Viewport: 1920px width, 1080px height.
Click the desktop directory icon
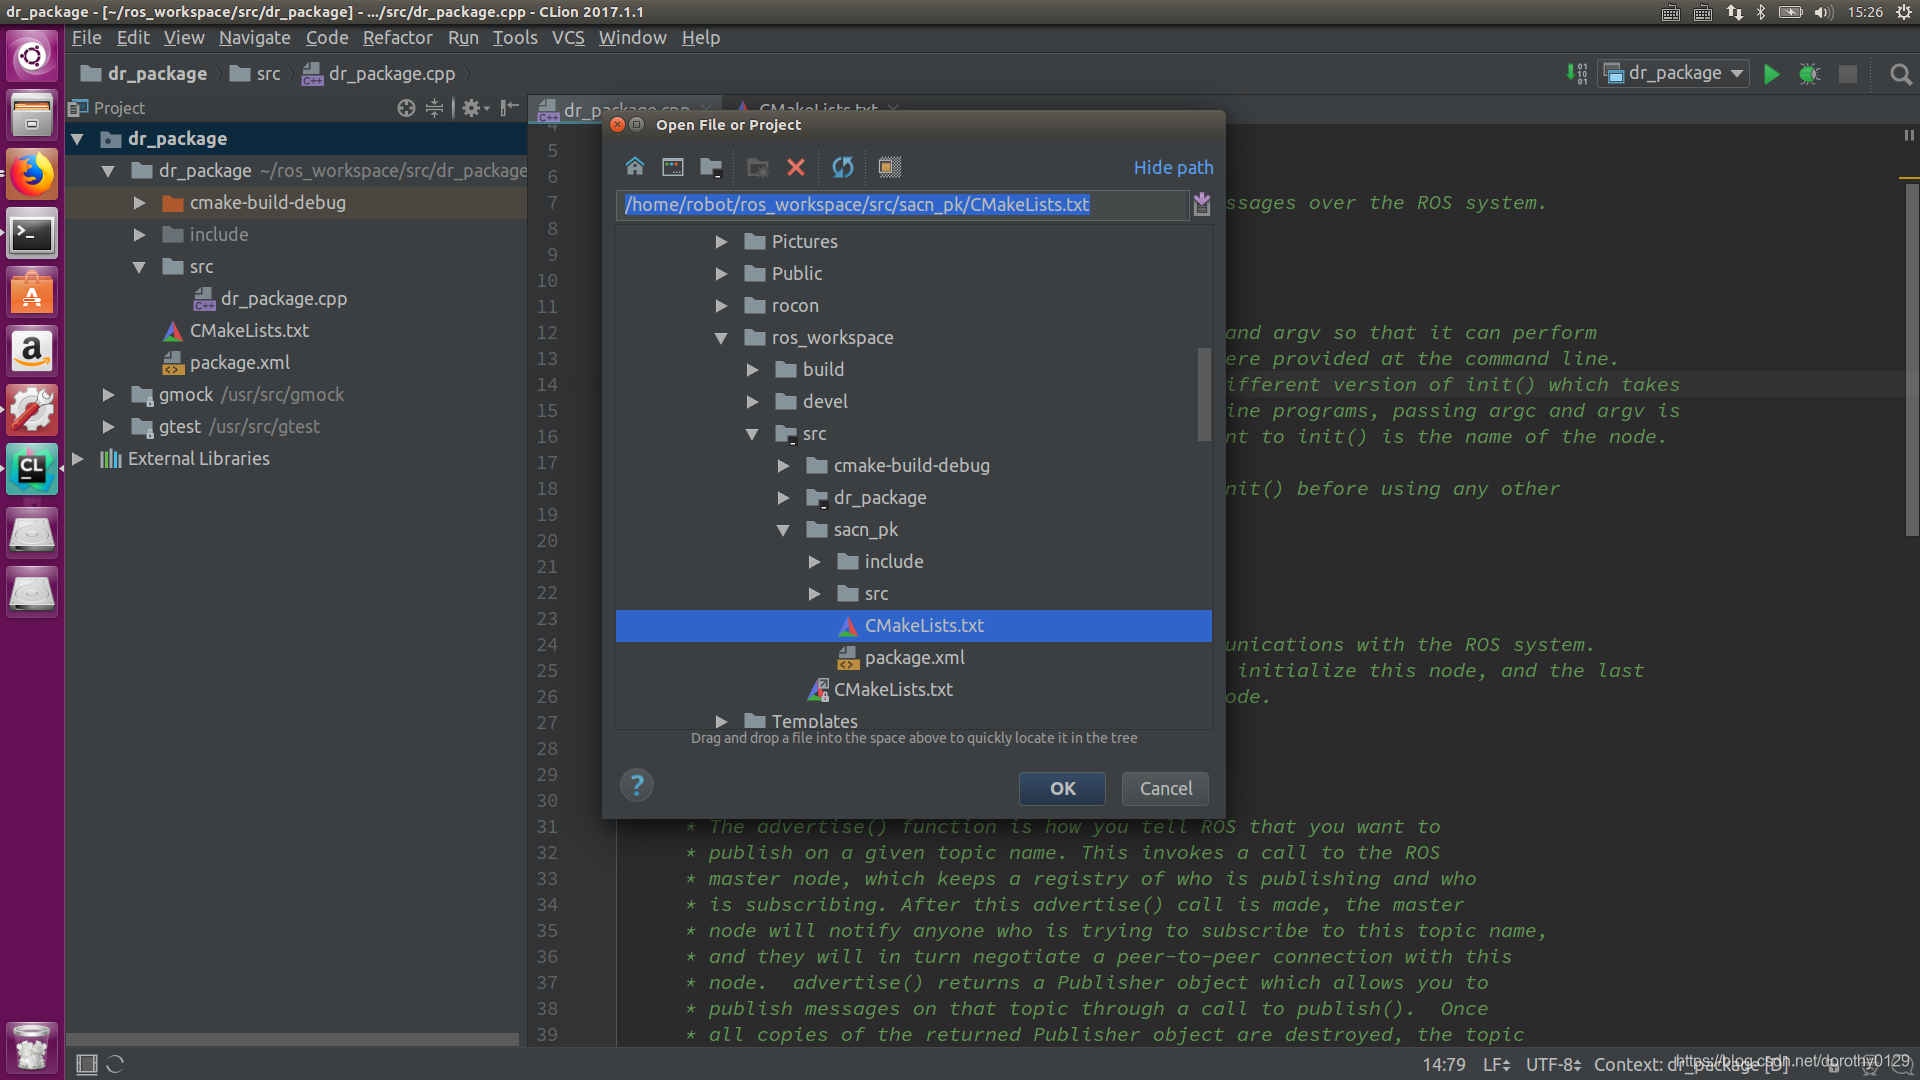click(x=673, y=167)
